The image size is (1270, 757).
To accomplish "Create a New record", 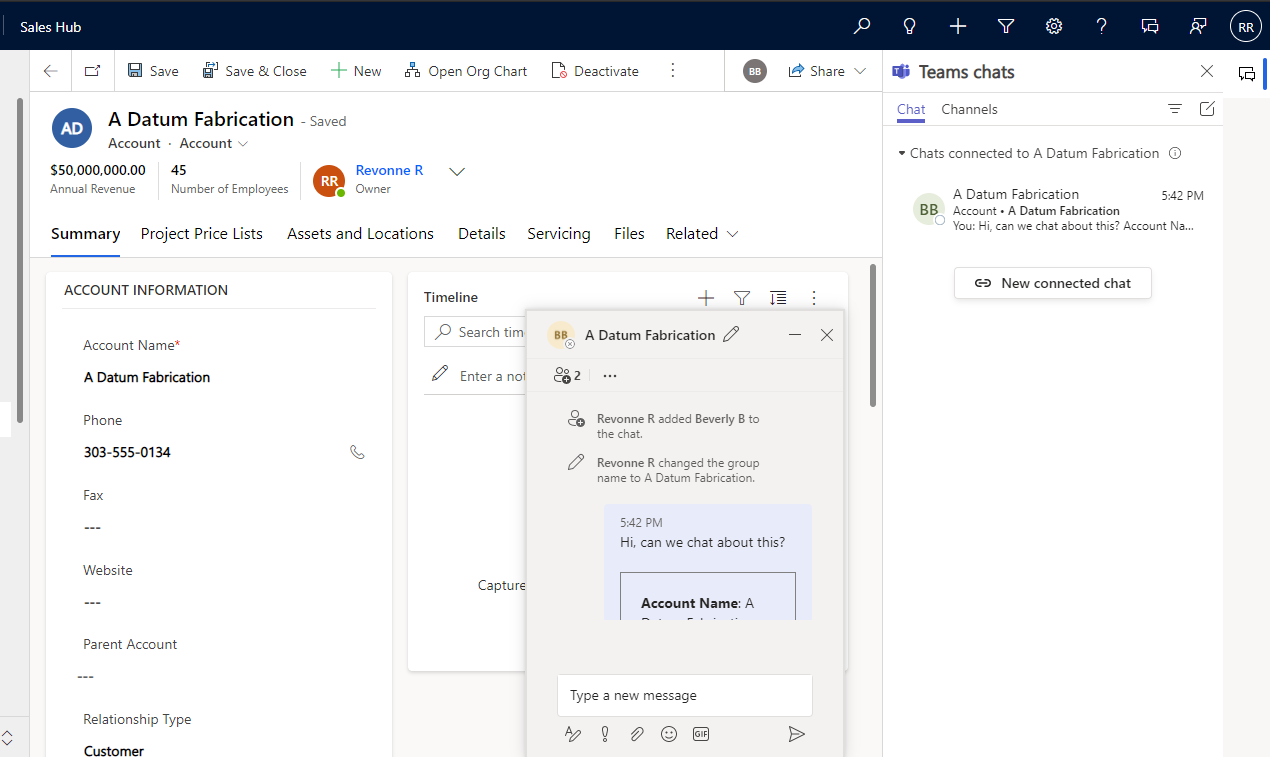I will click(356, 71).
